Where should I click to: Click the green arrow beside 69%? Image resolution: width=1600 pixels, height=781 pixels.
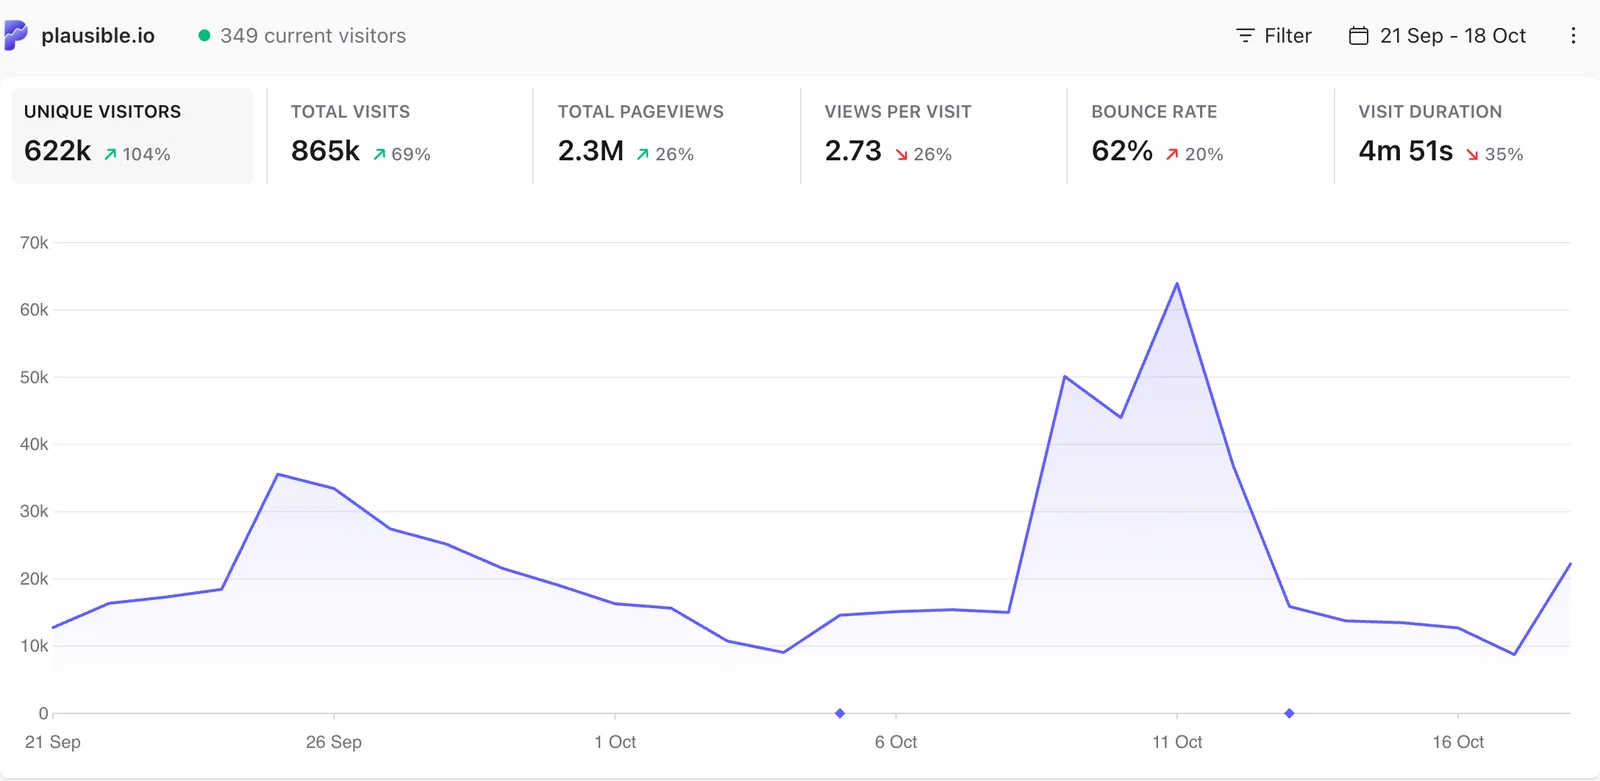tap(379, 154)
